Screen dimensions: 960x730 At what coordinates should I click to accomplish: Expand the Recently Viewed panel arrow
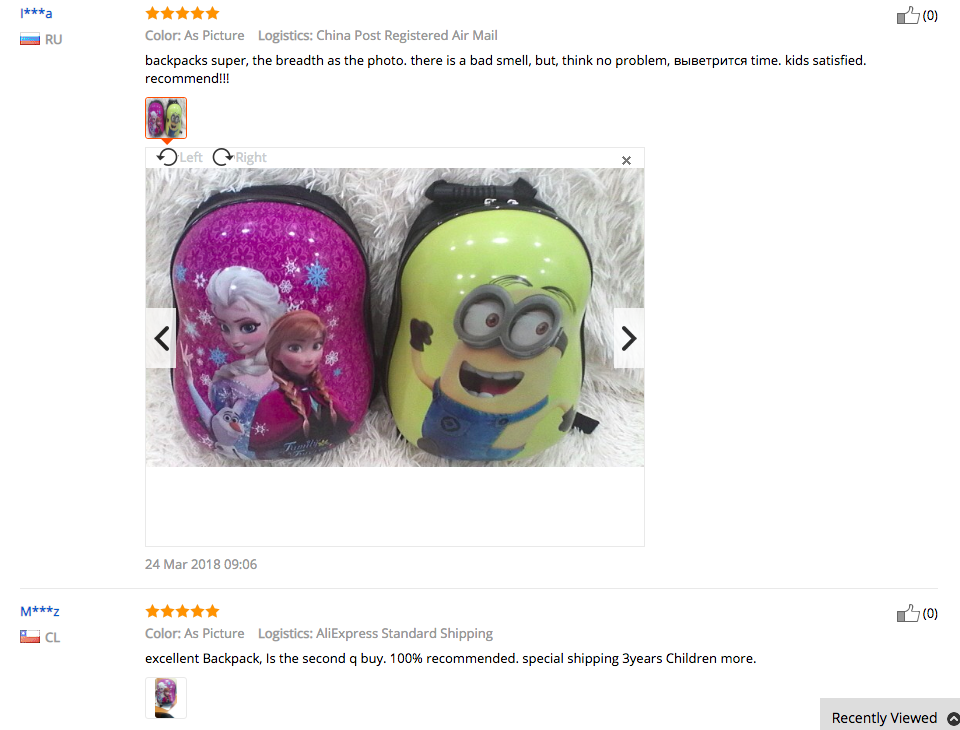point(953,718)
